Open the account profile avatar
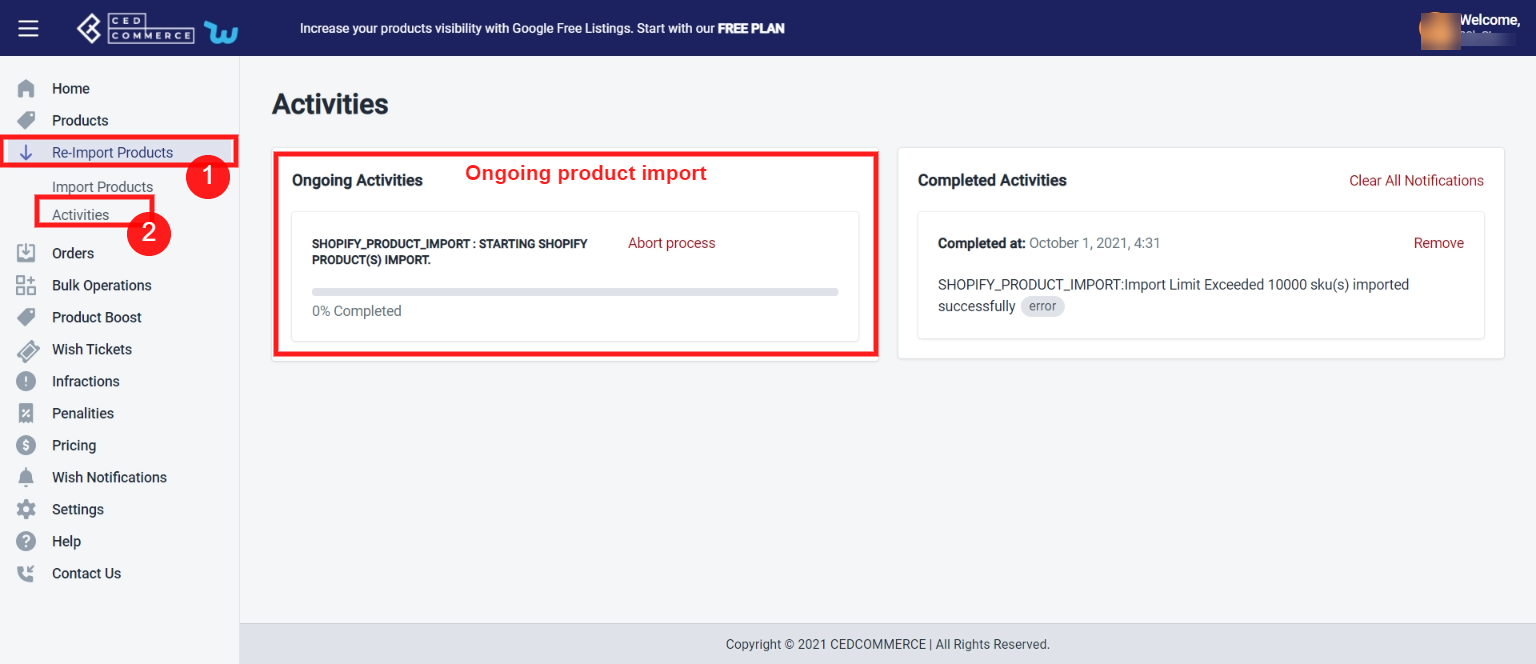This screenshot has height=664, width=1536. [x=1440, y=30]
